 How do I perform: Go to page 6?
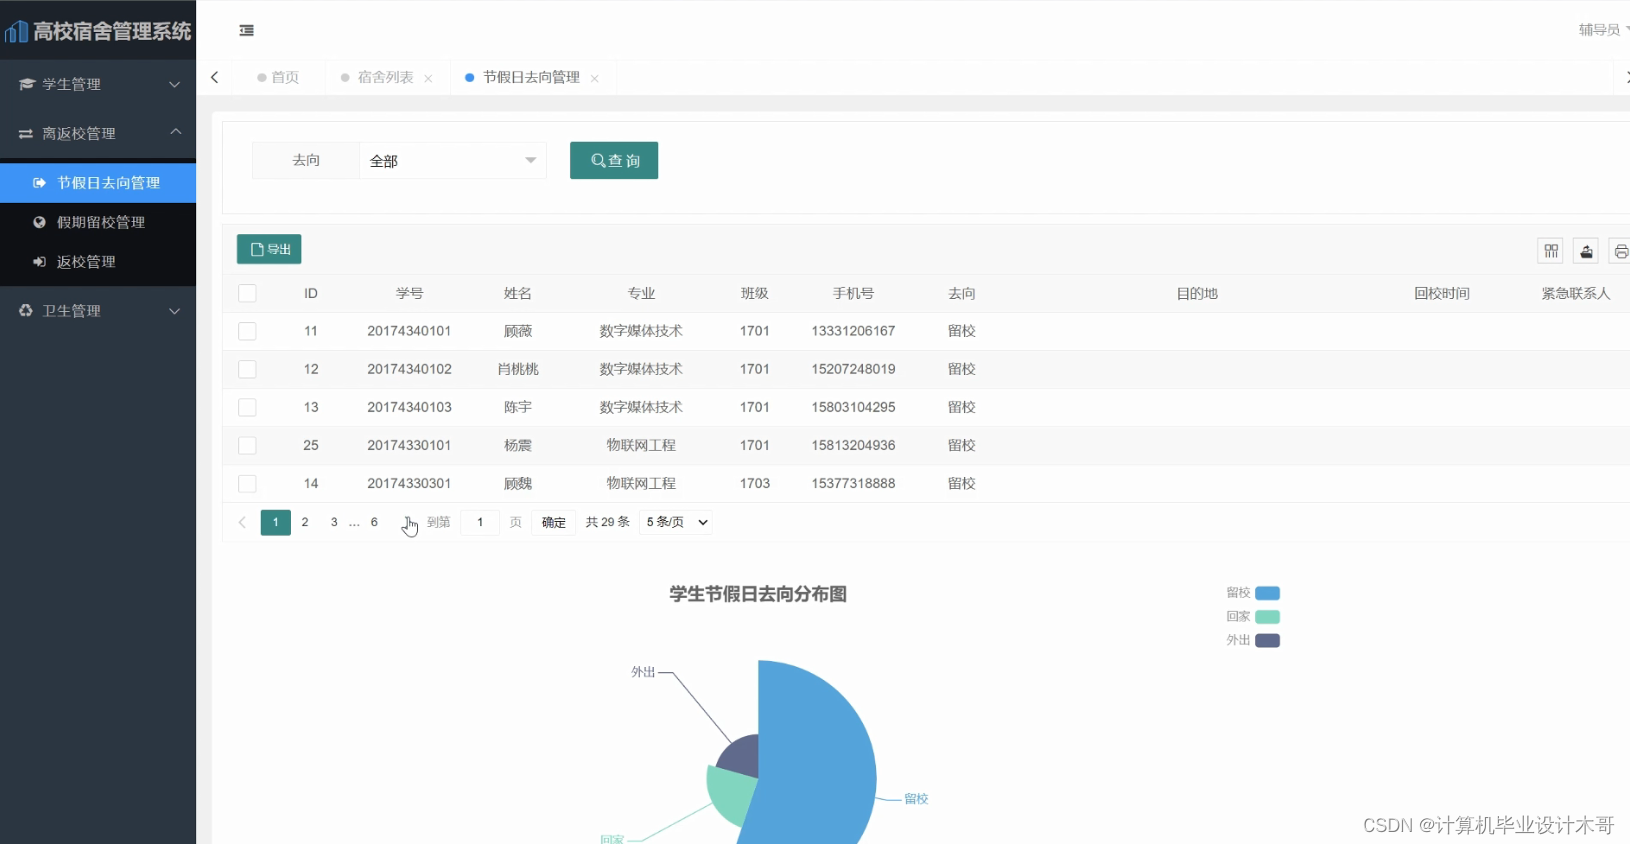(x=374, y=522)
